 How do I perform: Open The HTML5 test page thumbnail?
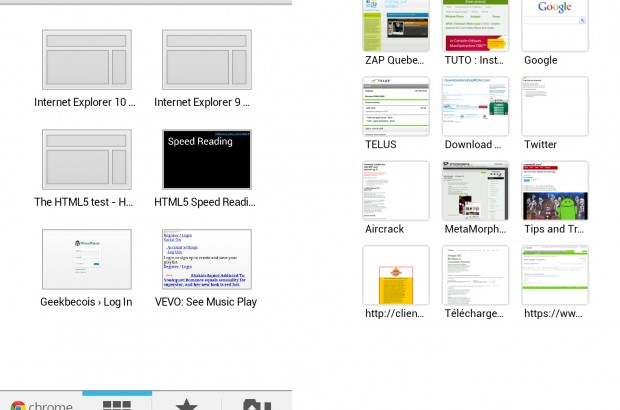click(x=86, y=160)
